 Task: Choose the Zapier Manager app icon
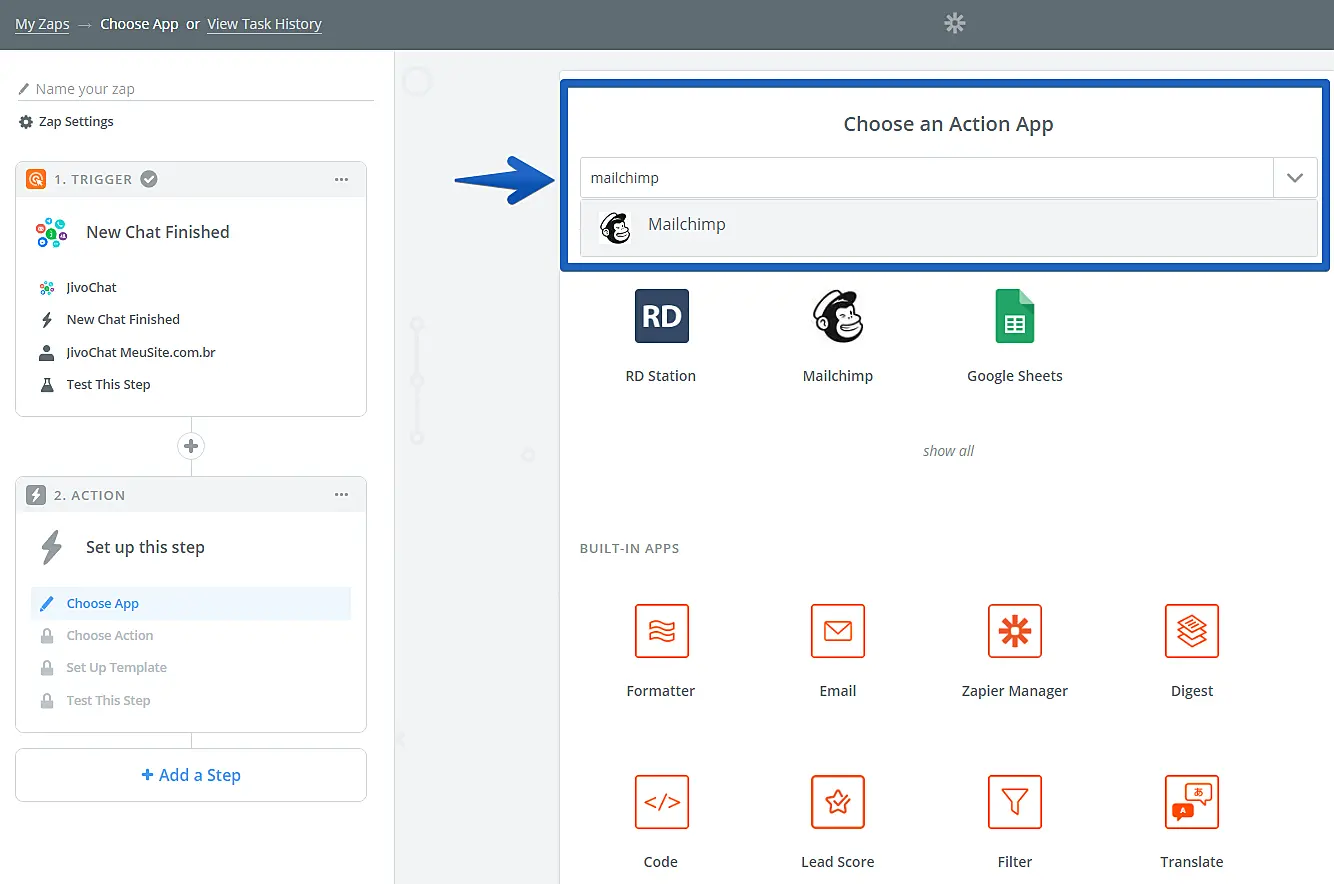tap(1014, 631)
